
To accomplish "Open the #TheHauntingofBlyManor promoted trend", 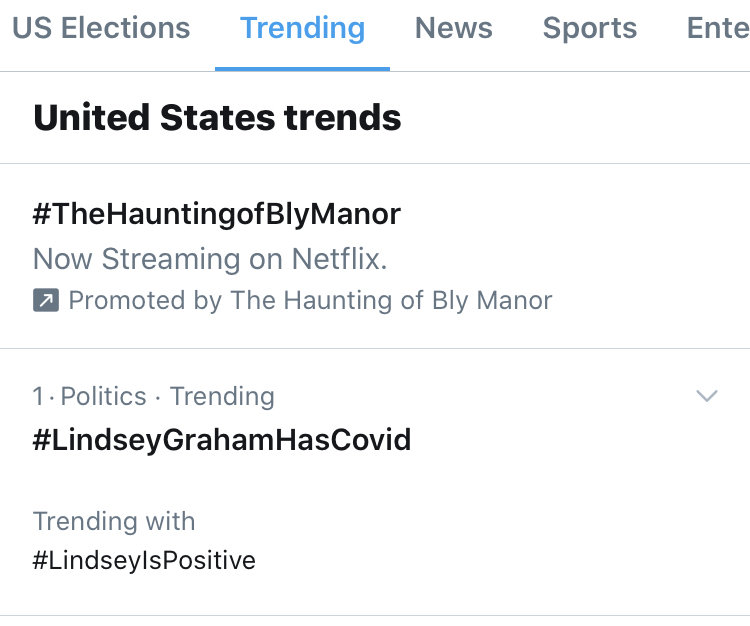I will click(x=217, y=214).
